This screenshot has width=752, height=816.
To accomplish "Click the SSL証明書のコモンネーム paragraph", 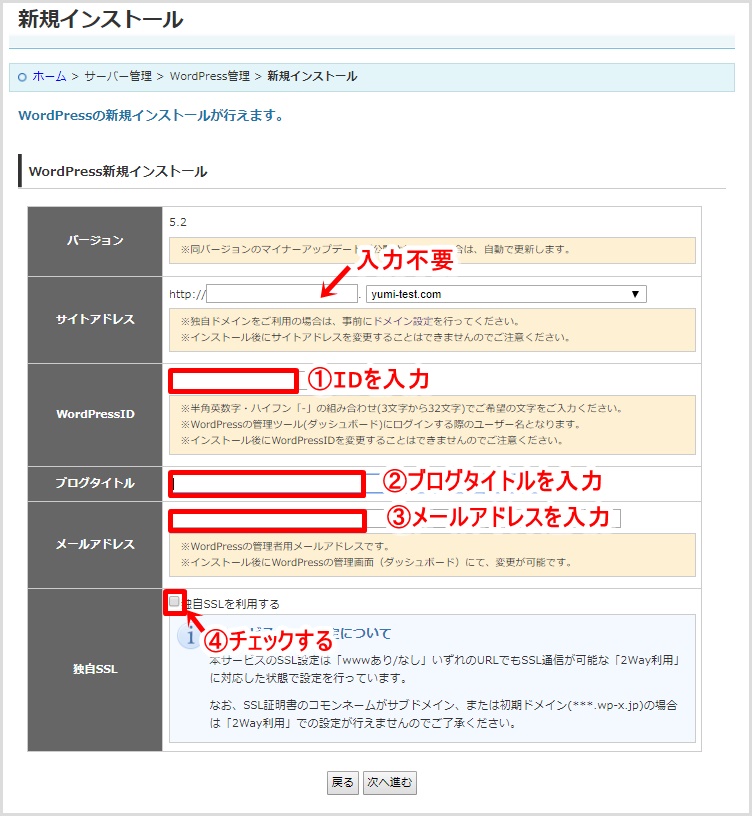I will click(444, 714).
